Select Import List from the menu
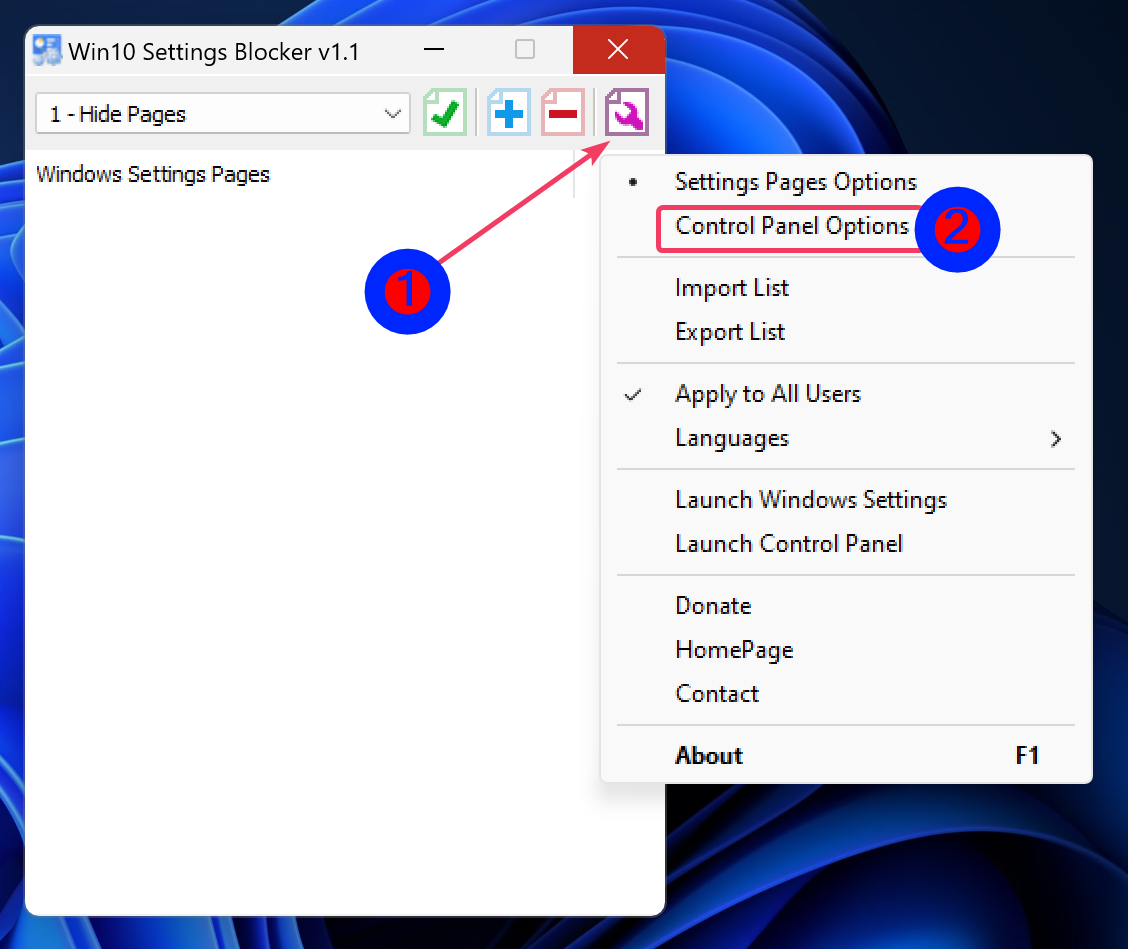The width and height of the screenshot is (1128, 949). [x=846, y=288]
